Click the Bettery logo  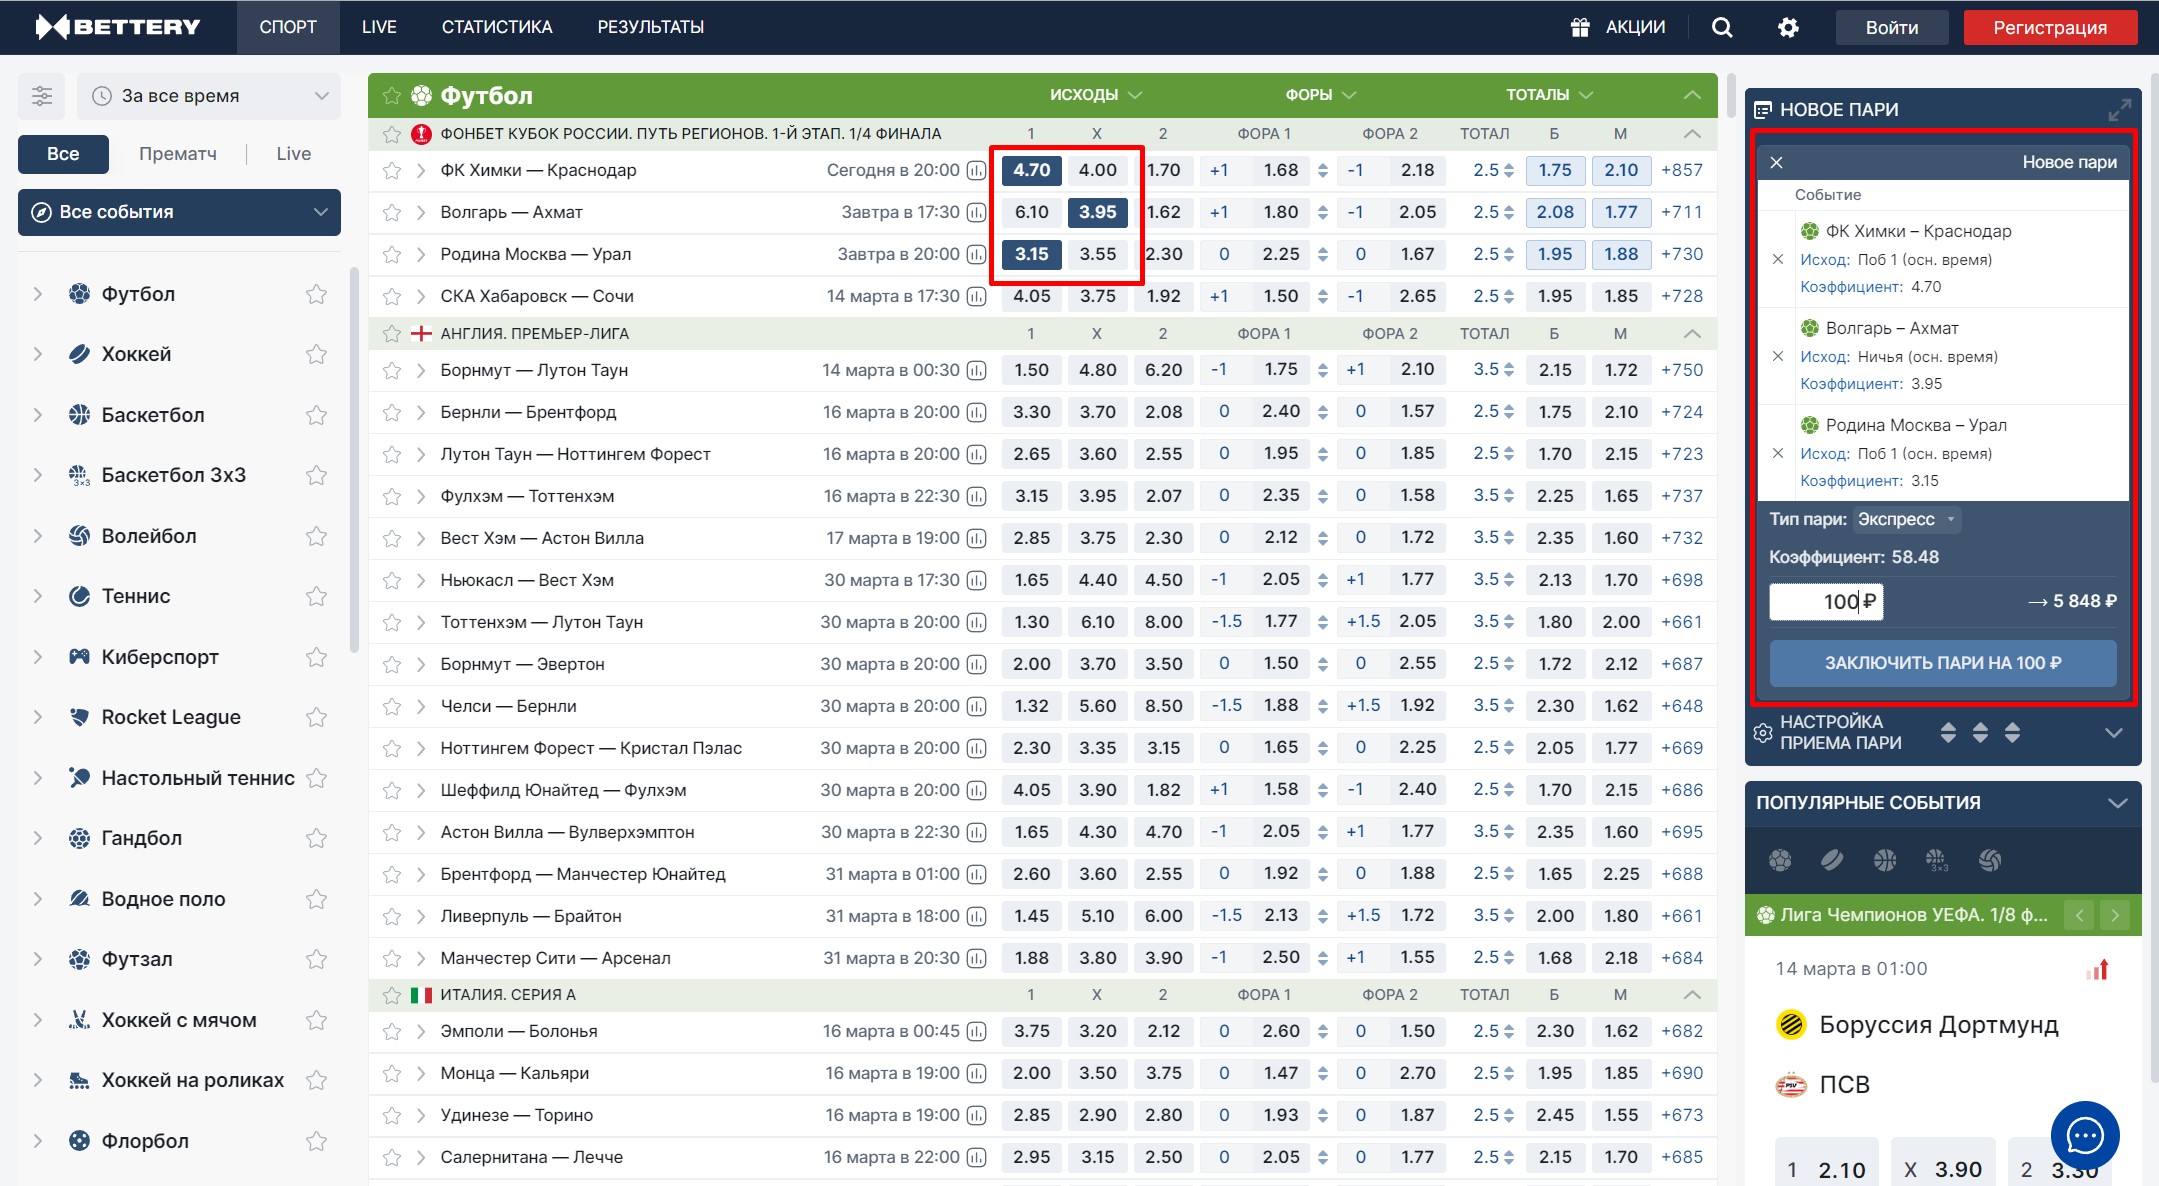coord(118,27)
